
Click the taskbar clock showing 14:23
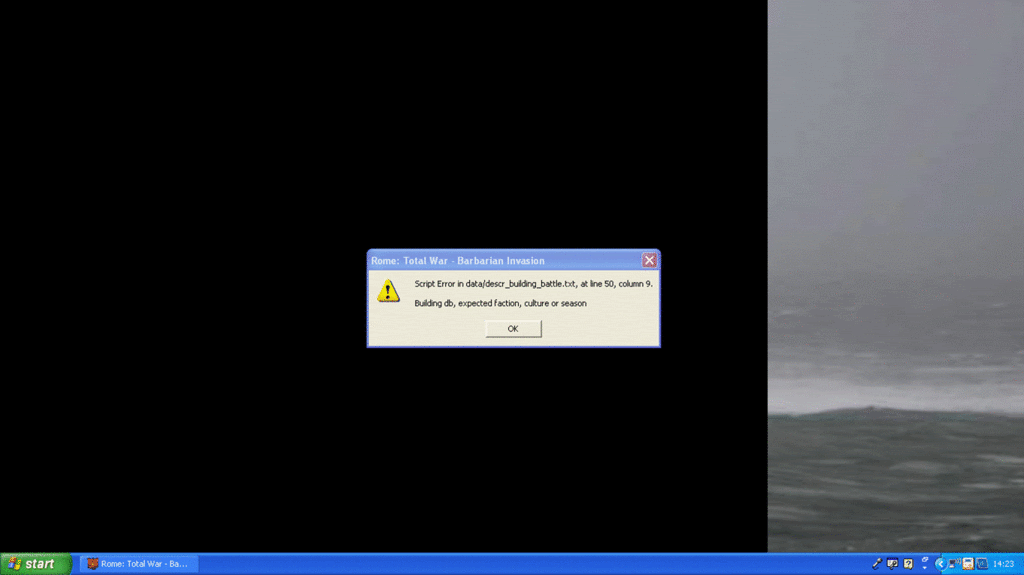1003,564
